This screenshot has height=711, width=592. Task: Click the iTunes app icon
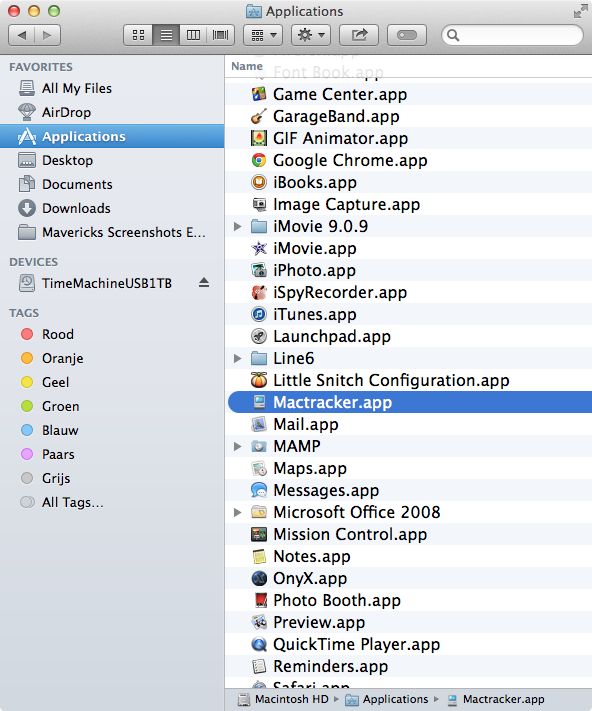point(259,314)
